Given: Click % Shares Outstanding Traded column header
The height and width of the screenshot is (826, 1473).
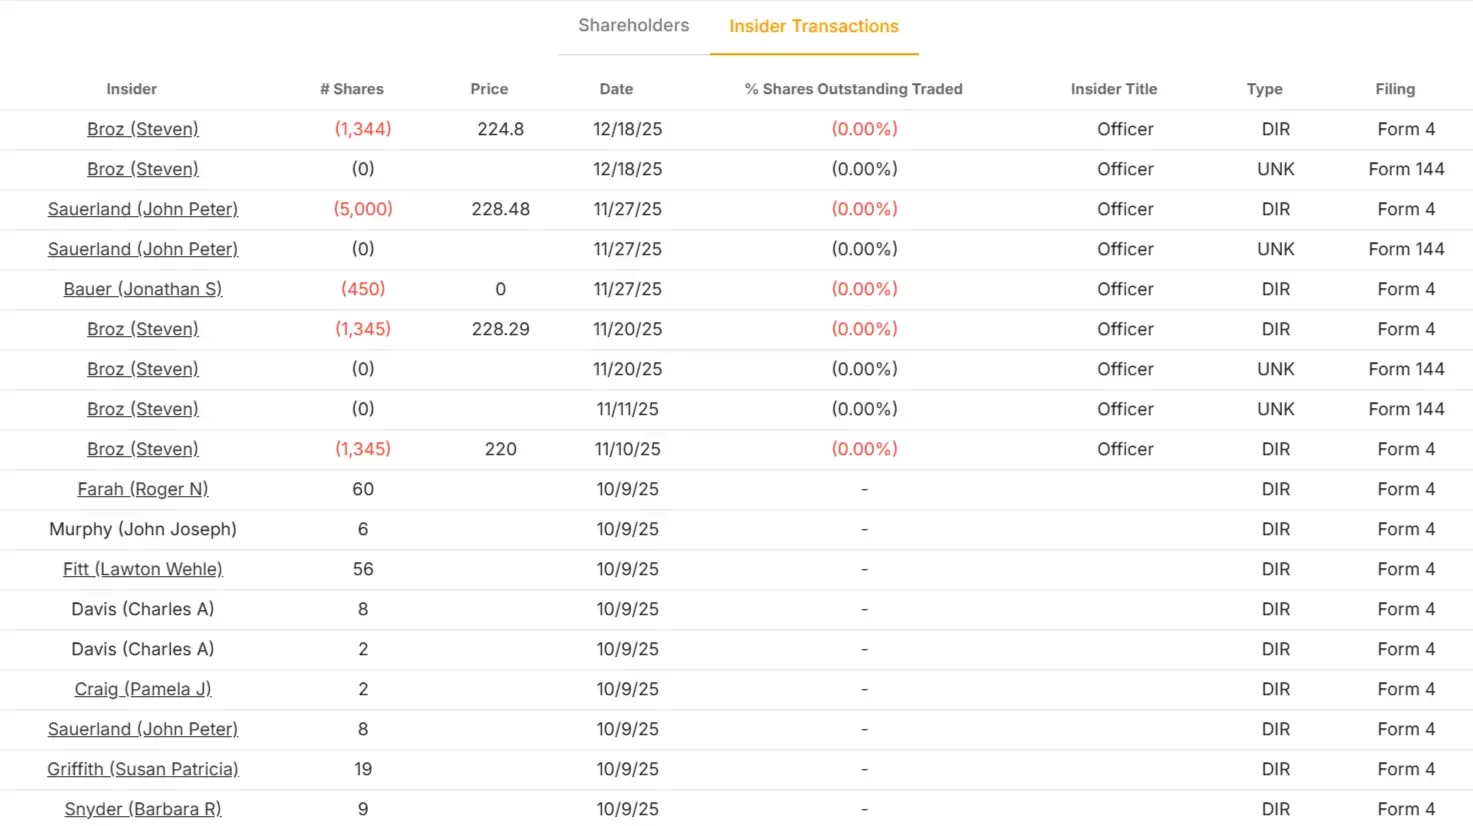Looking at the screenshot, I should point(854,89).
